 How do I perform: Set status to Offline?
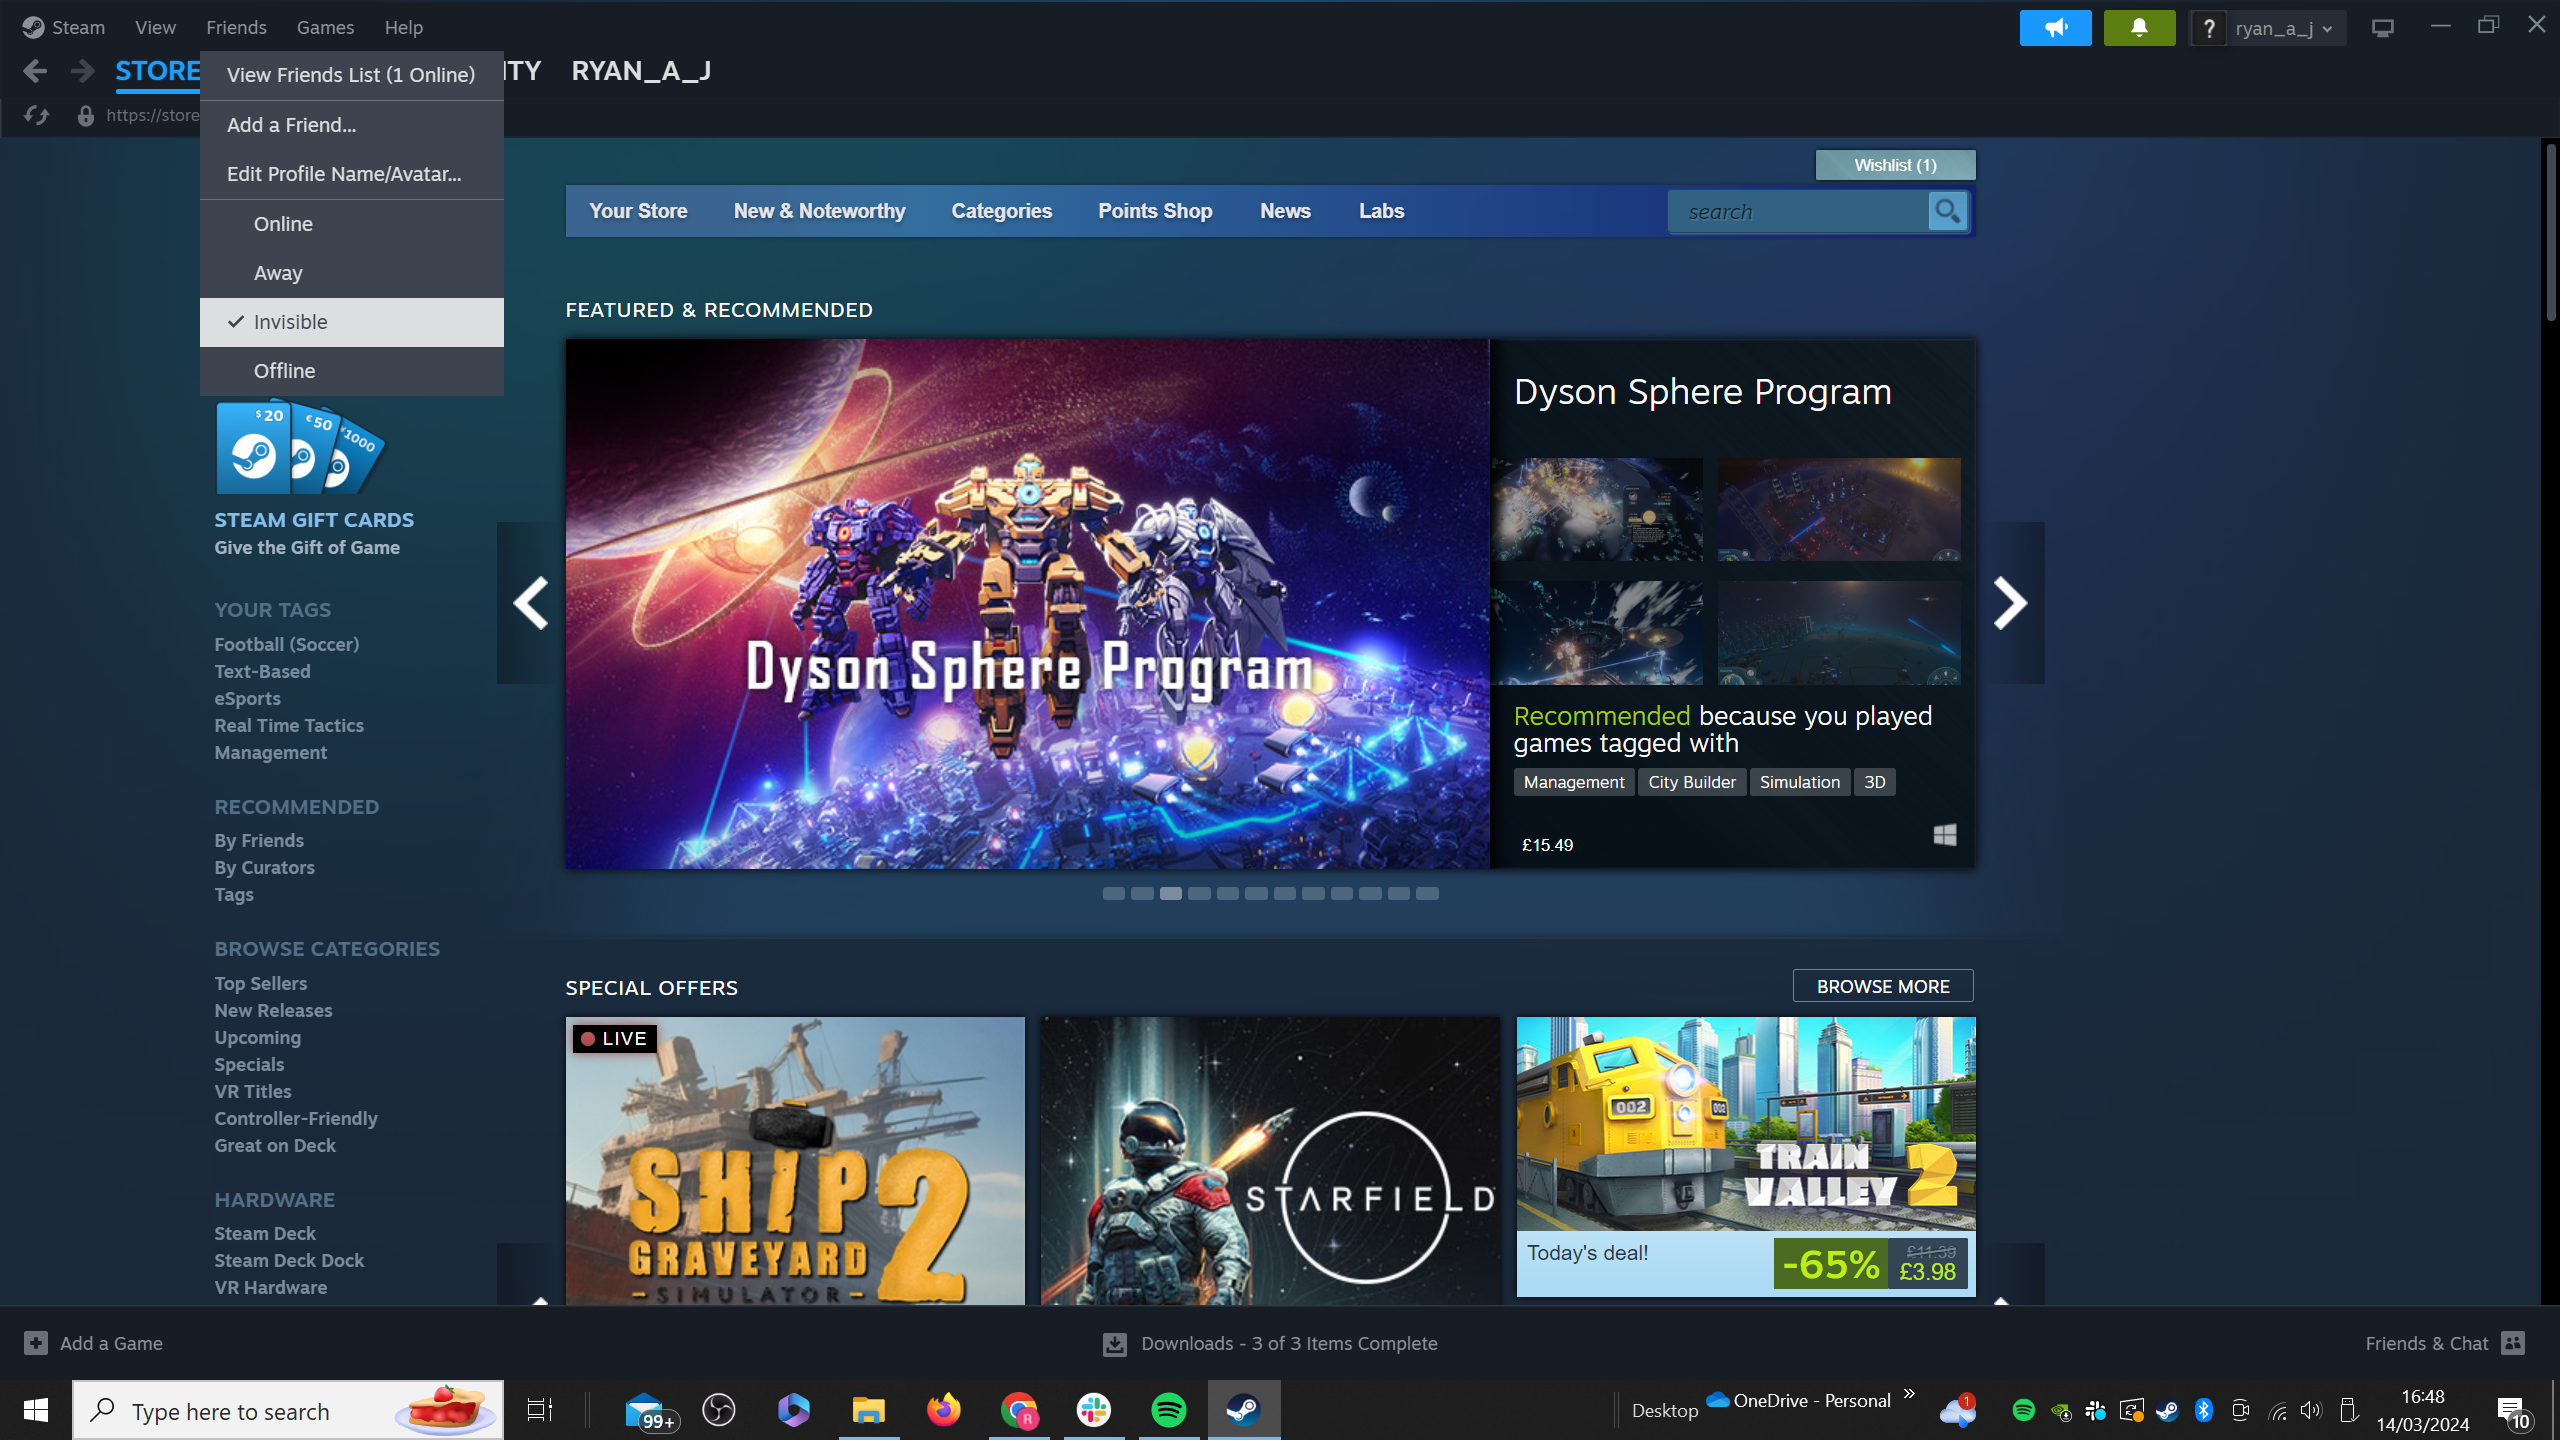click(x=352, y=371)
